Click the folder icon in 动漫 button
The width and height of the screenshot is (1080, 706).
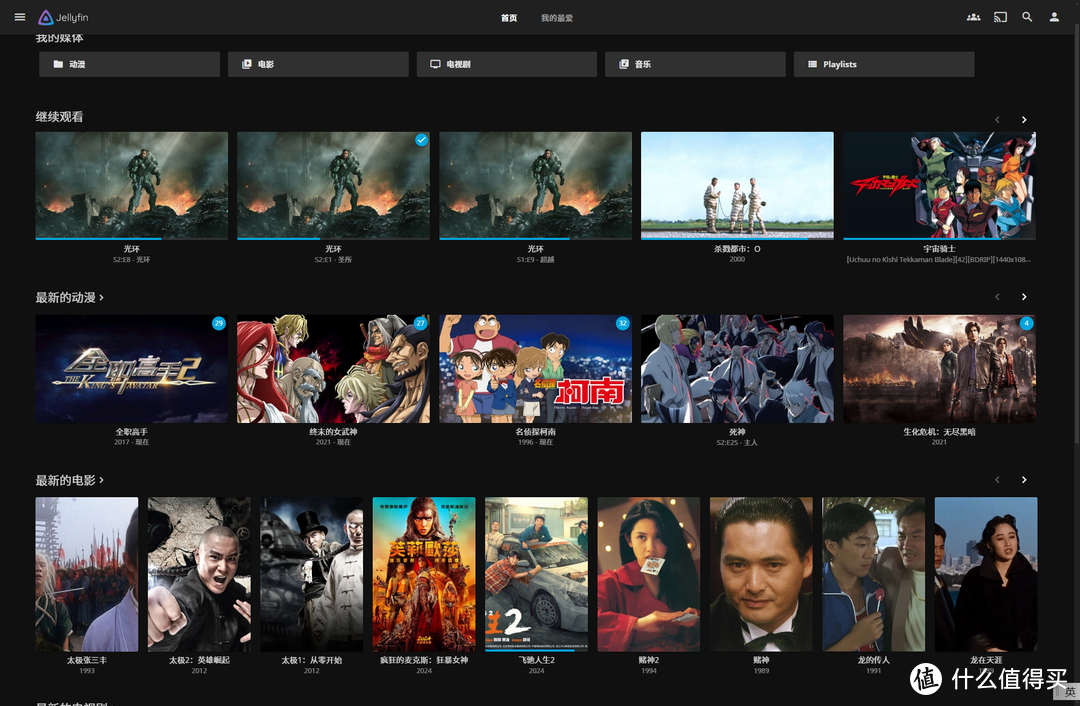(x=59, y=64)
